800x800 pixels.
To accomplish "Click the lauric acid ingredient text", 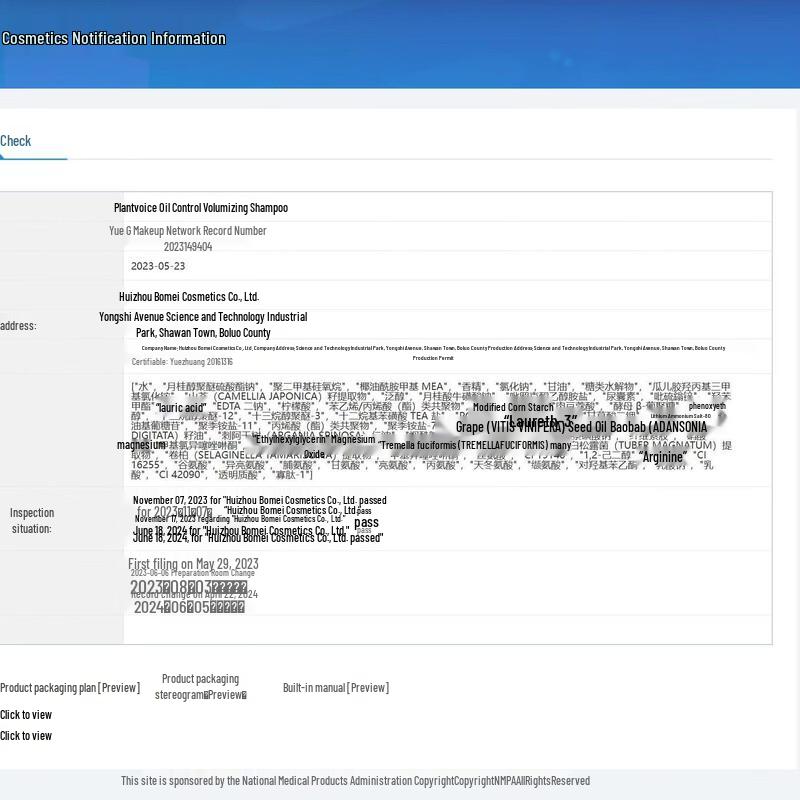I will (x=181, y=408).
